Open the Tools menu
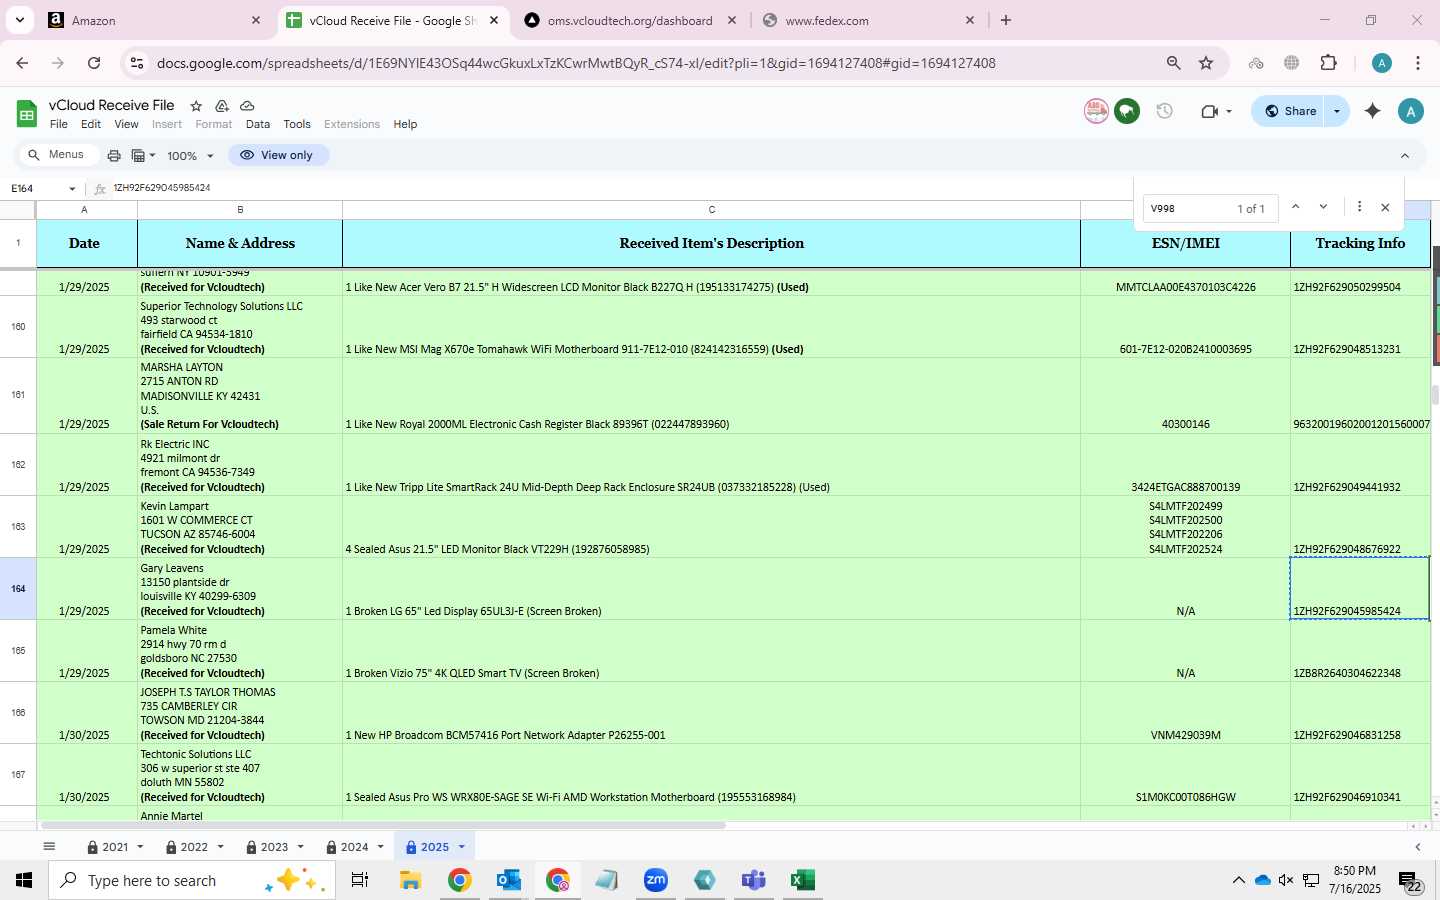Screen dimensions: 1440x900 click(x=297, y=124)
